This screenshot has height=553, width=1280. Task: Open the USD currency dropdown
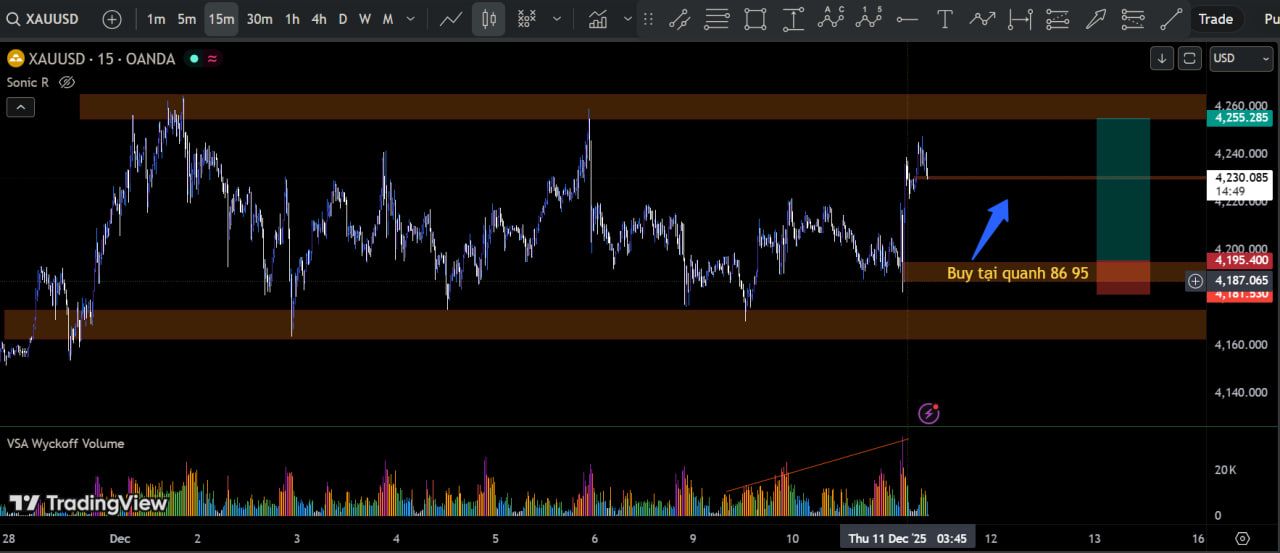coord(1240,58)
